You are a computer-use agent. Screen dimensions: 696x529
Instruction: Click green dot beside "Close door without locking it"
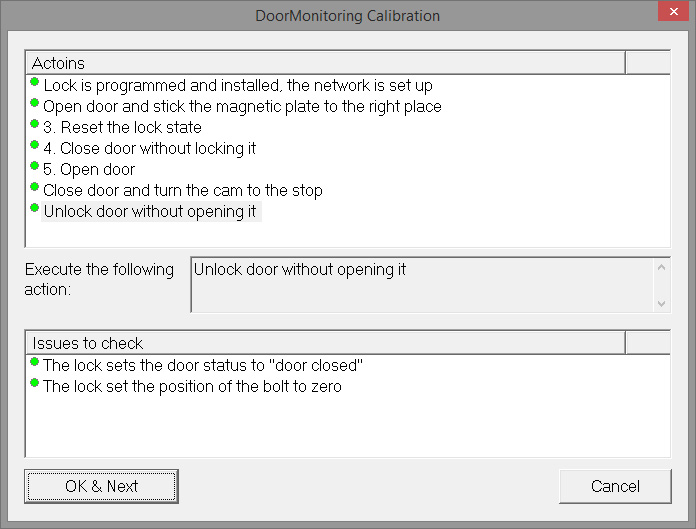[35, 145]
